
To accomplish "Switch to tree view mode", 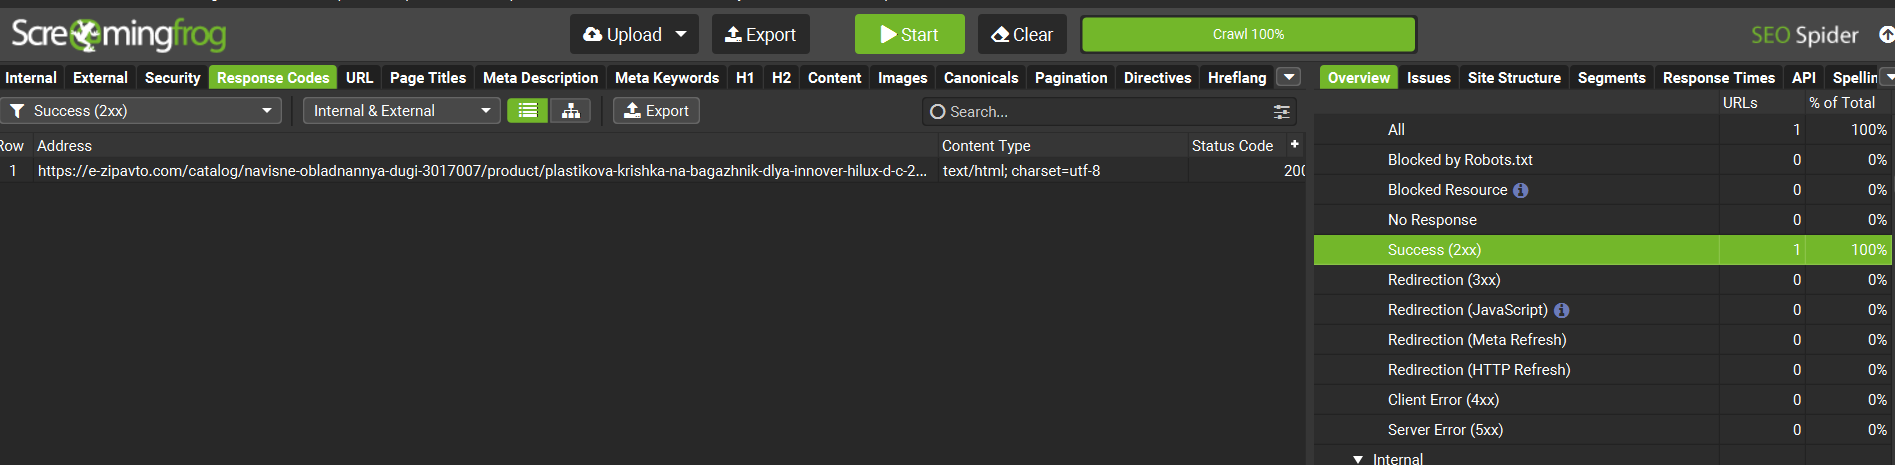I will click(570, 111).
